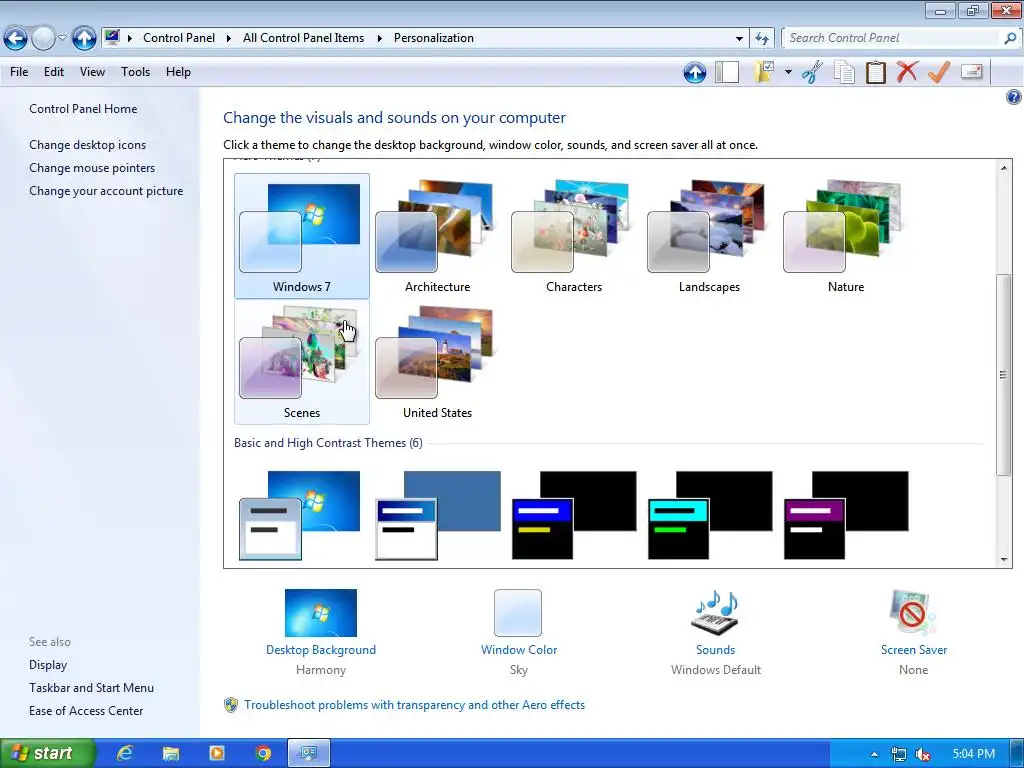Open the folder options icon in toolbar
The image size is (1024, 768).
pos(764,72)
